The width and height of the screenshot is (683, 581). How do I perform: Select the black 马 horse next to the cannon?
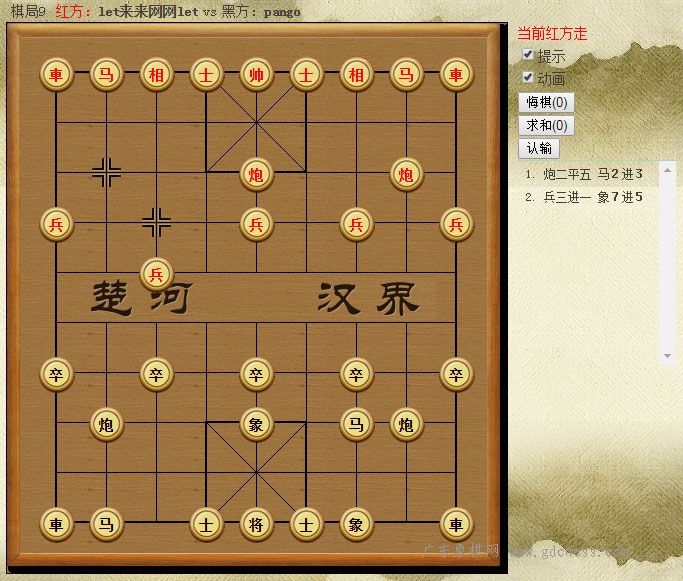click(x=356, y=424)
